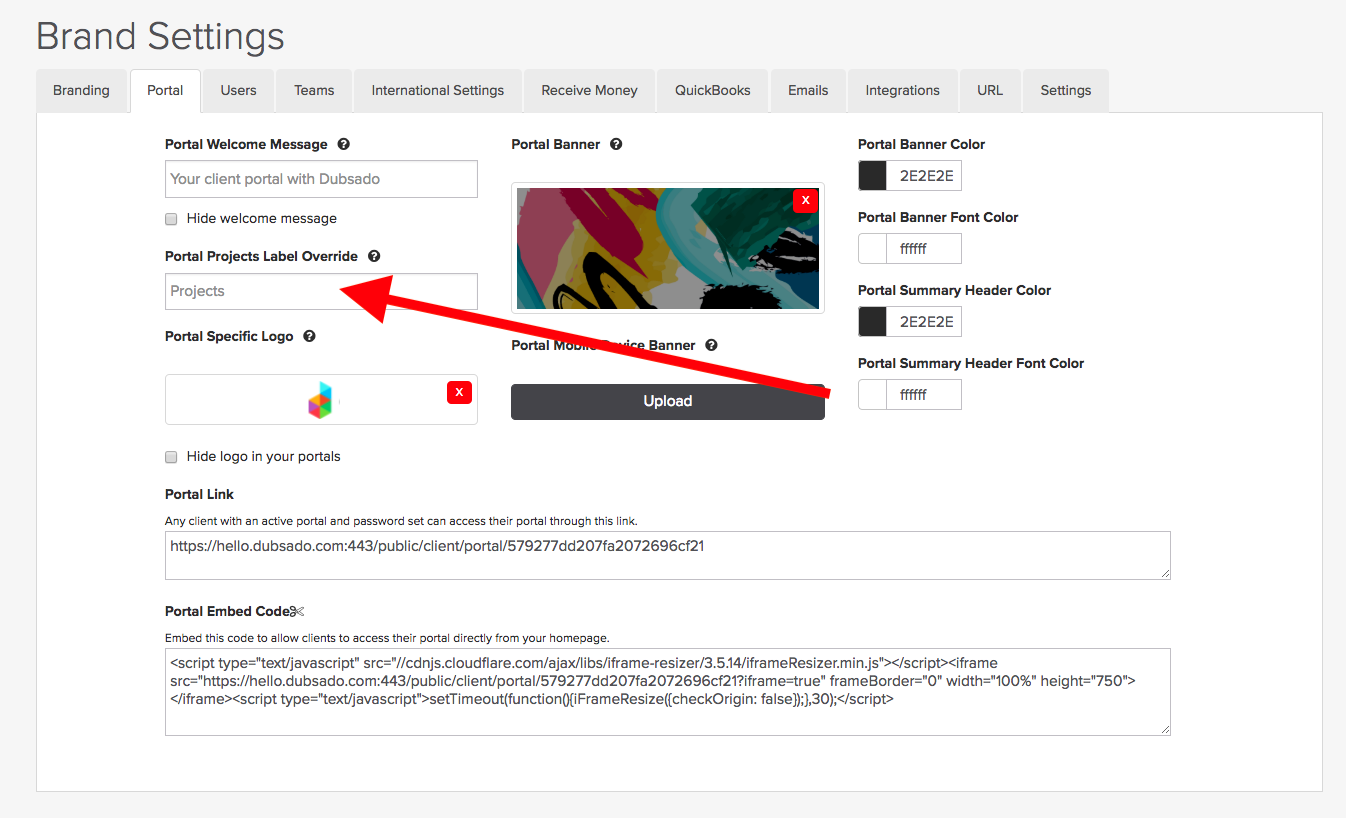1346x818 pixels.
Task: Select the Portal tab
Action: [165, 90]
